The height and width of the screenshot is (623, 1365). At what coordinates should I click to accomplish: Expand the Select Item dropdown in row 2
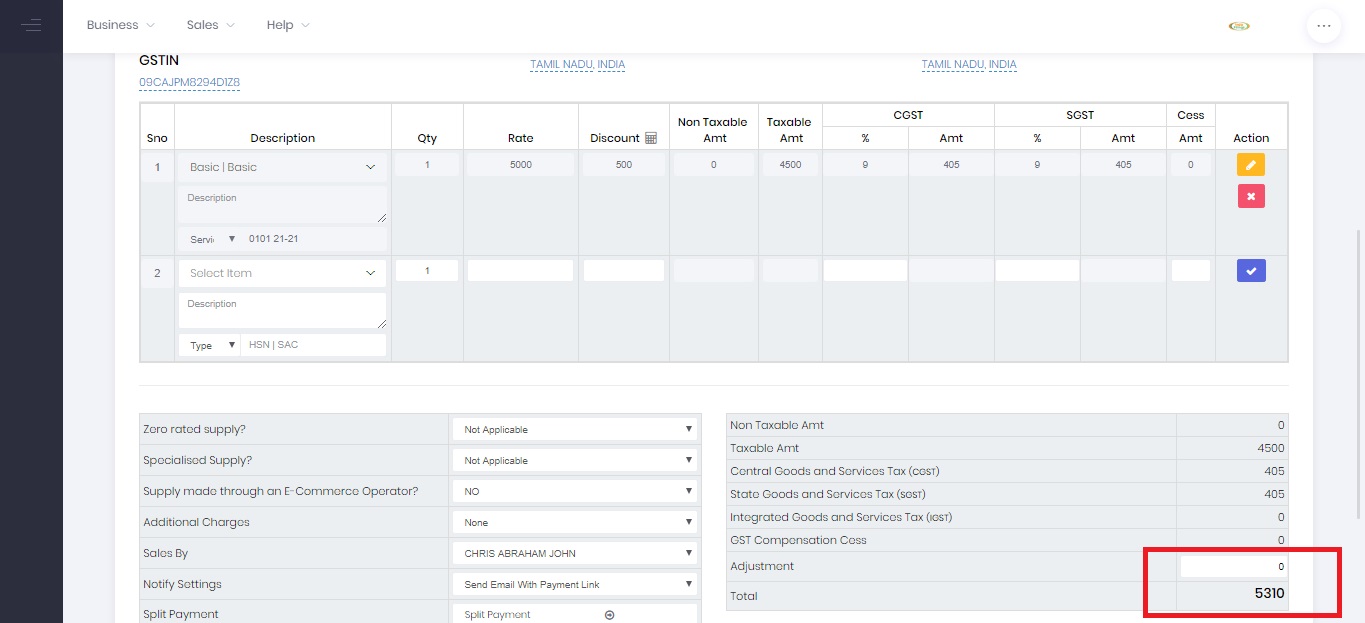pos(282,273)
